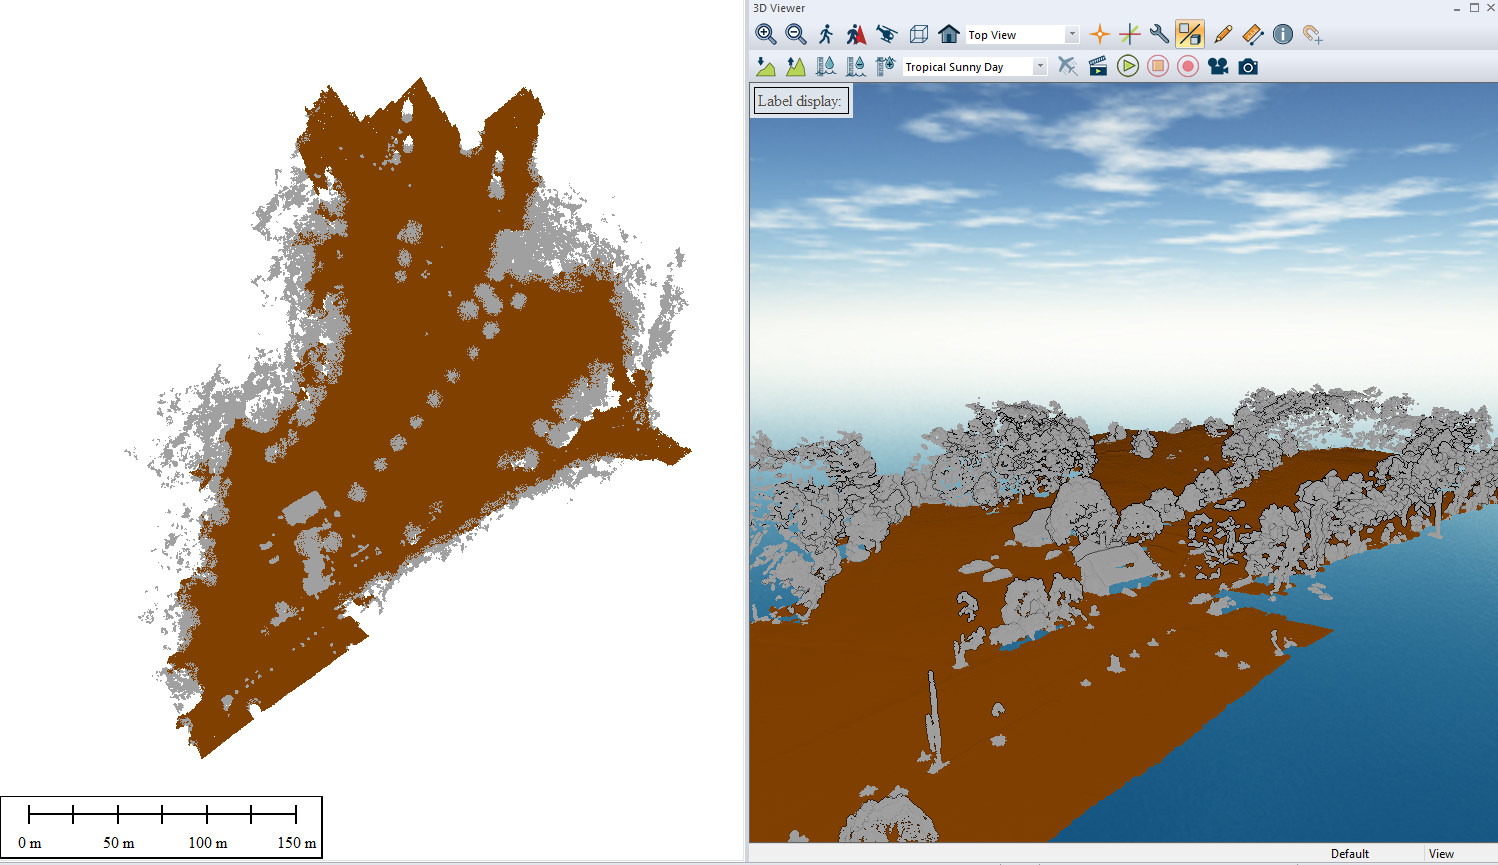Click the Label display box
This screenshot has height=865, width=1498.
pyautogui.click(x=801, y=101)
